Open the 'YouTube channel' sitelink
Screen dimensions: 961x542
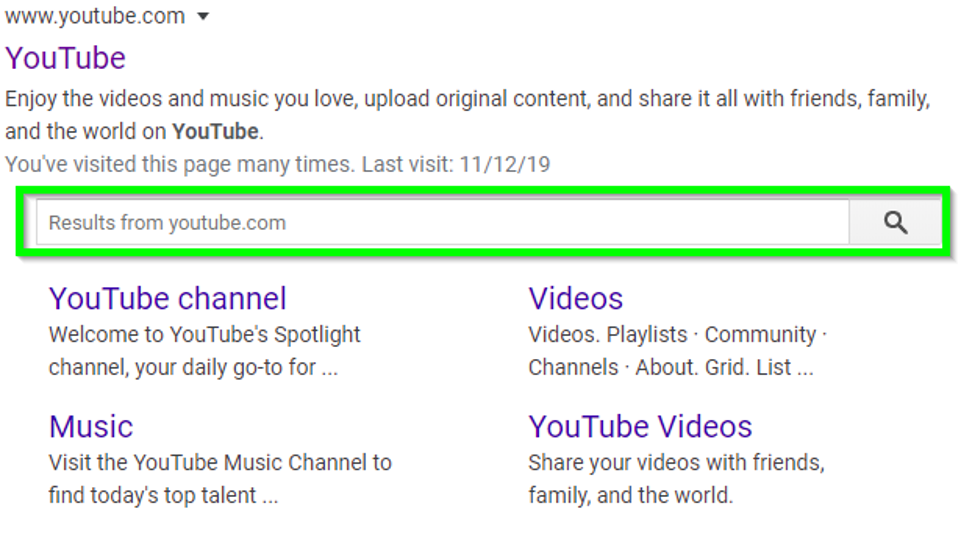(167, 299)
